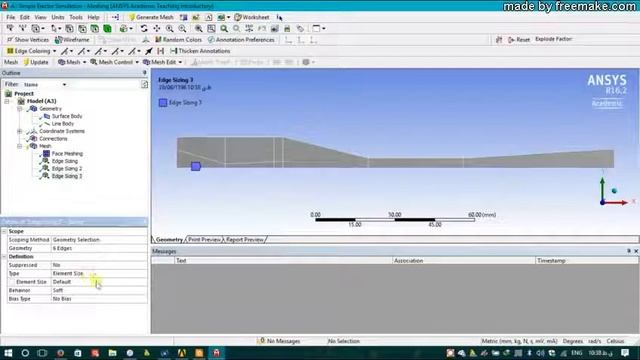Expand the Coordinate Systems node
This screenshot has width=640, height=360.
(x=19, y=131)
